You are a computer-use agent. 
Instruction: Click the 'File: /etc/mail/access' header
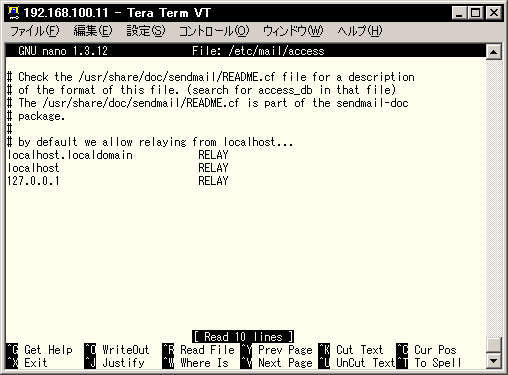coord(258,51)
